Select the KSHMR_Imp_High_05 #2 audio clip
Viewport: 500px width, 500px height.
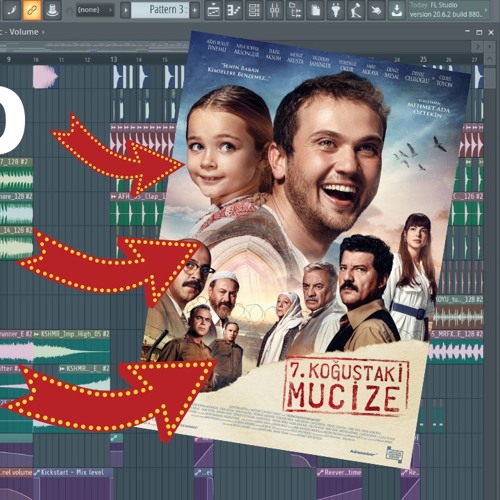(71, 347)
